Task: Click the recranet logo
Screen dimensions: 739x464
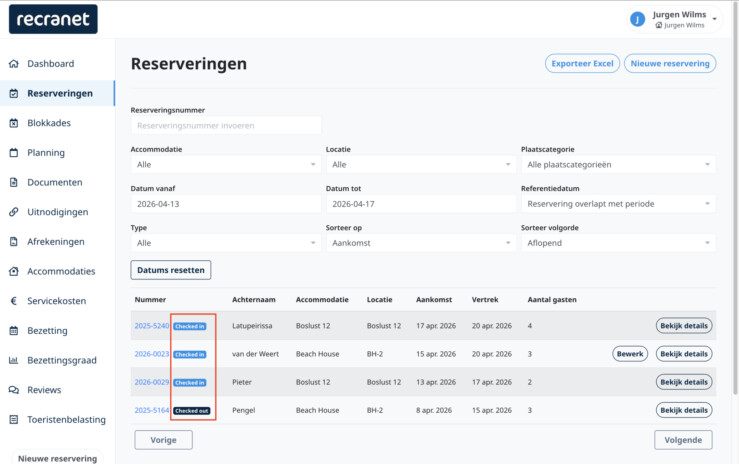Action: pyautogui.click(x=53, y=19)
